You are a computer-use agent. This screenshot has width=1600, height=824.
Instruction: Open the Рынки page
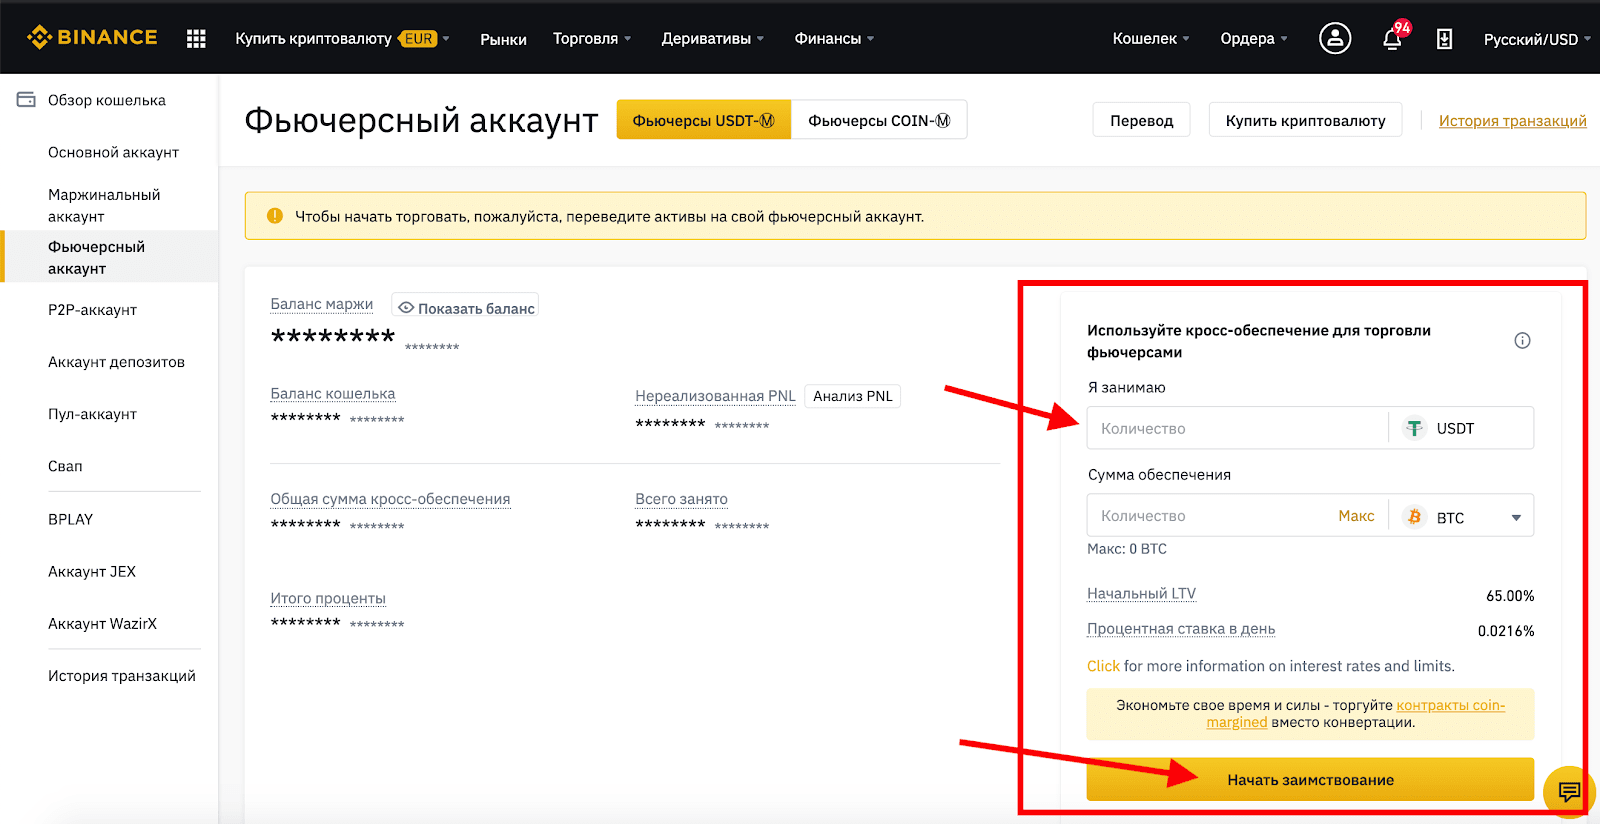(x=503, y=39)
